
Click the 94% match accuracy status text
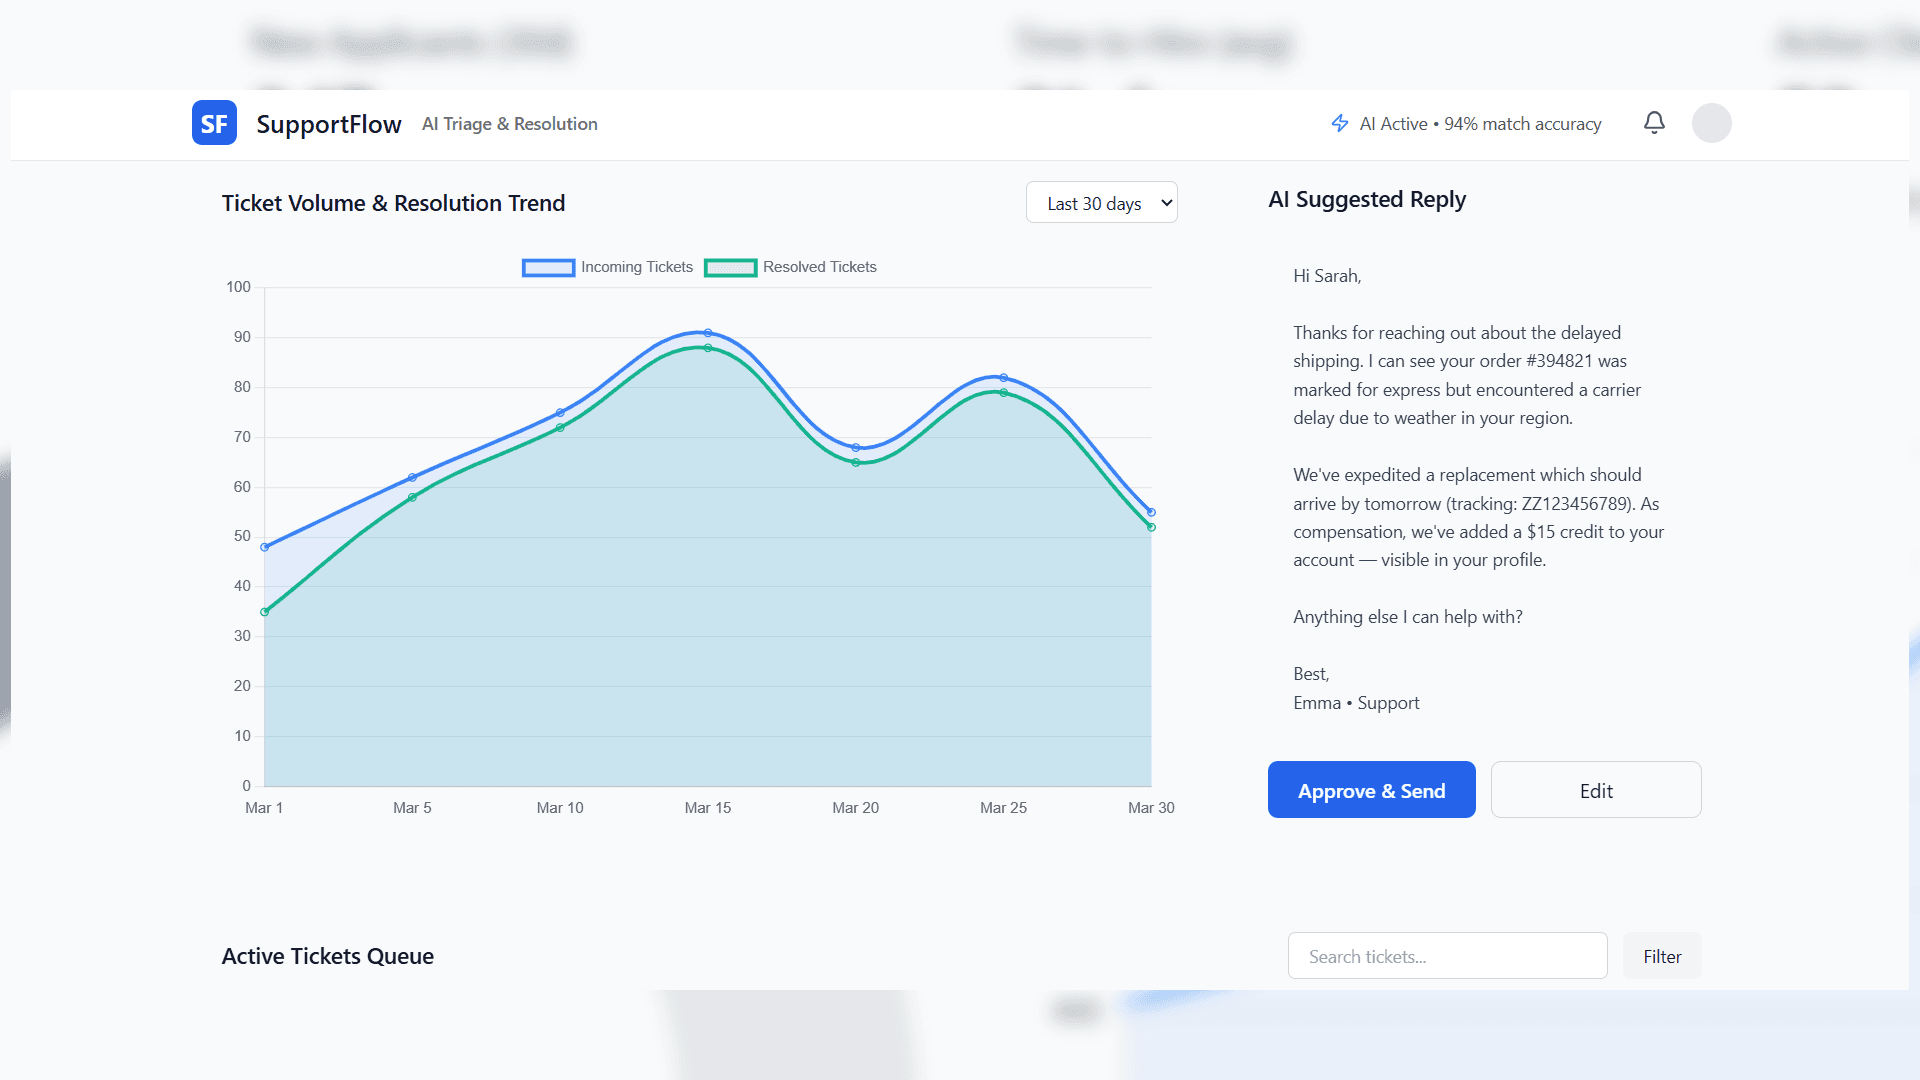click(x=1522, y=124)
